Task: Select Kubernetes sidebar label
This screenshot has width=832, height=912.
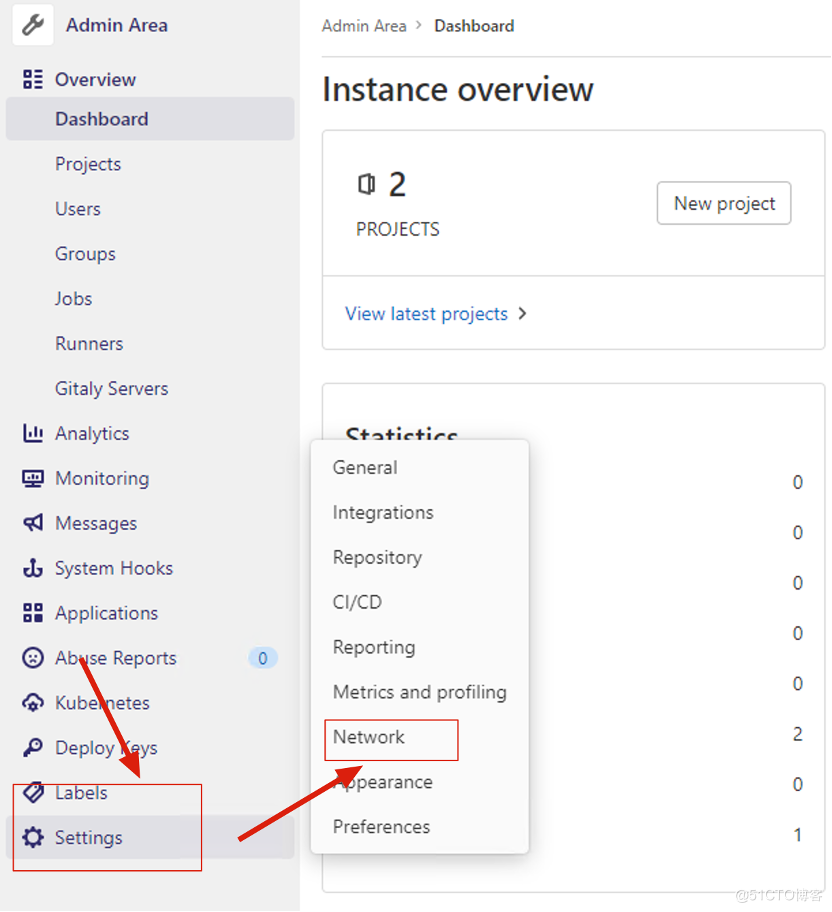Action: click(102, 703)
